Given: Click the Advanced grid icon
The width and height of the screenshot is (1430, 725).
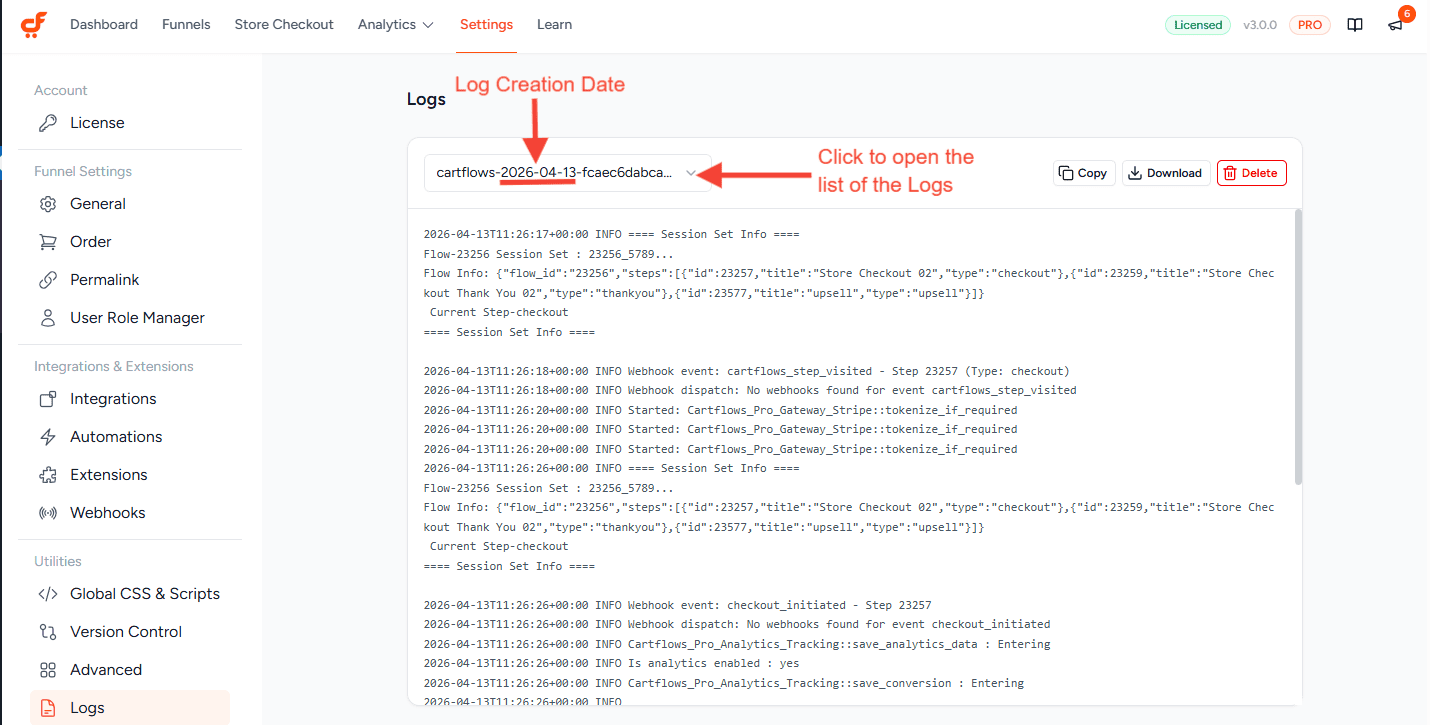Looking at the screenshot, I should point(48,670).
